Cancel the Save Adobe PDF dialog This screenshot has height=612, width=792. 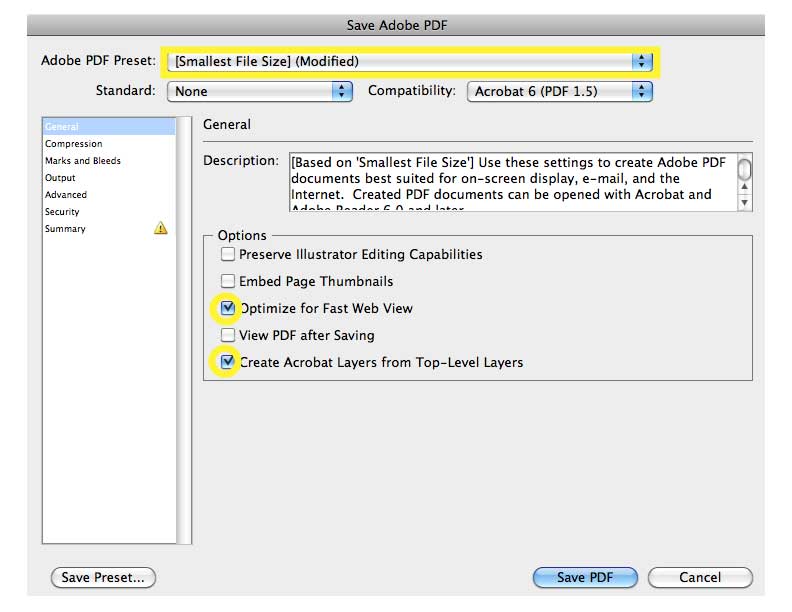coord(700,577)
